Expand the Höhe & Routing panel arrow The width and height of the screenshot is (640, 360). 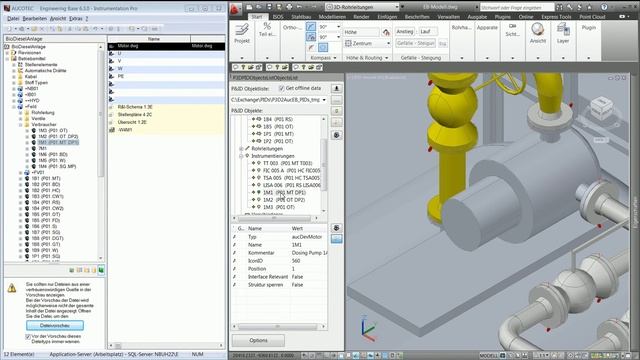tap(387, 58)
